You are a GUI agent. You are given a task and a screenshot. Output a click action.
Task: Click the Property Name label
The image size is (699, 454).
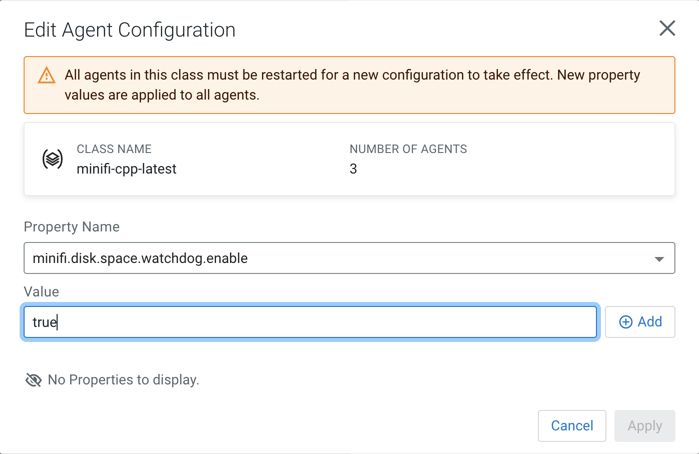click(x=71, y=227)
